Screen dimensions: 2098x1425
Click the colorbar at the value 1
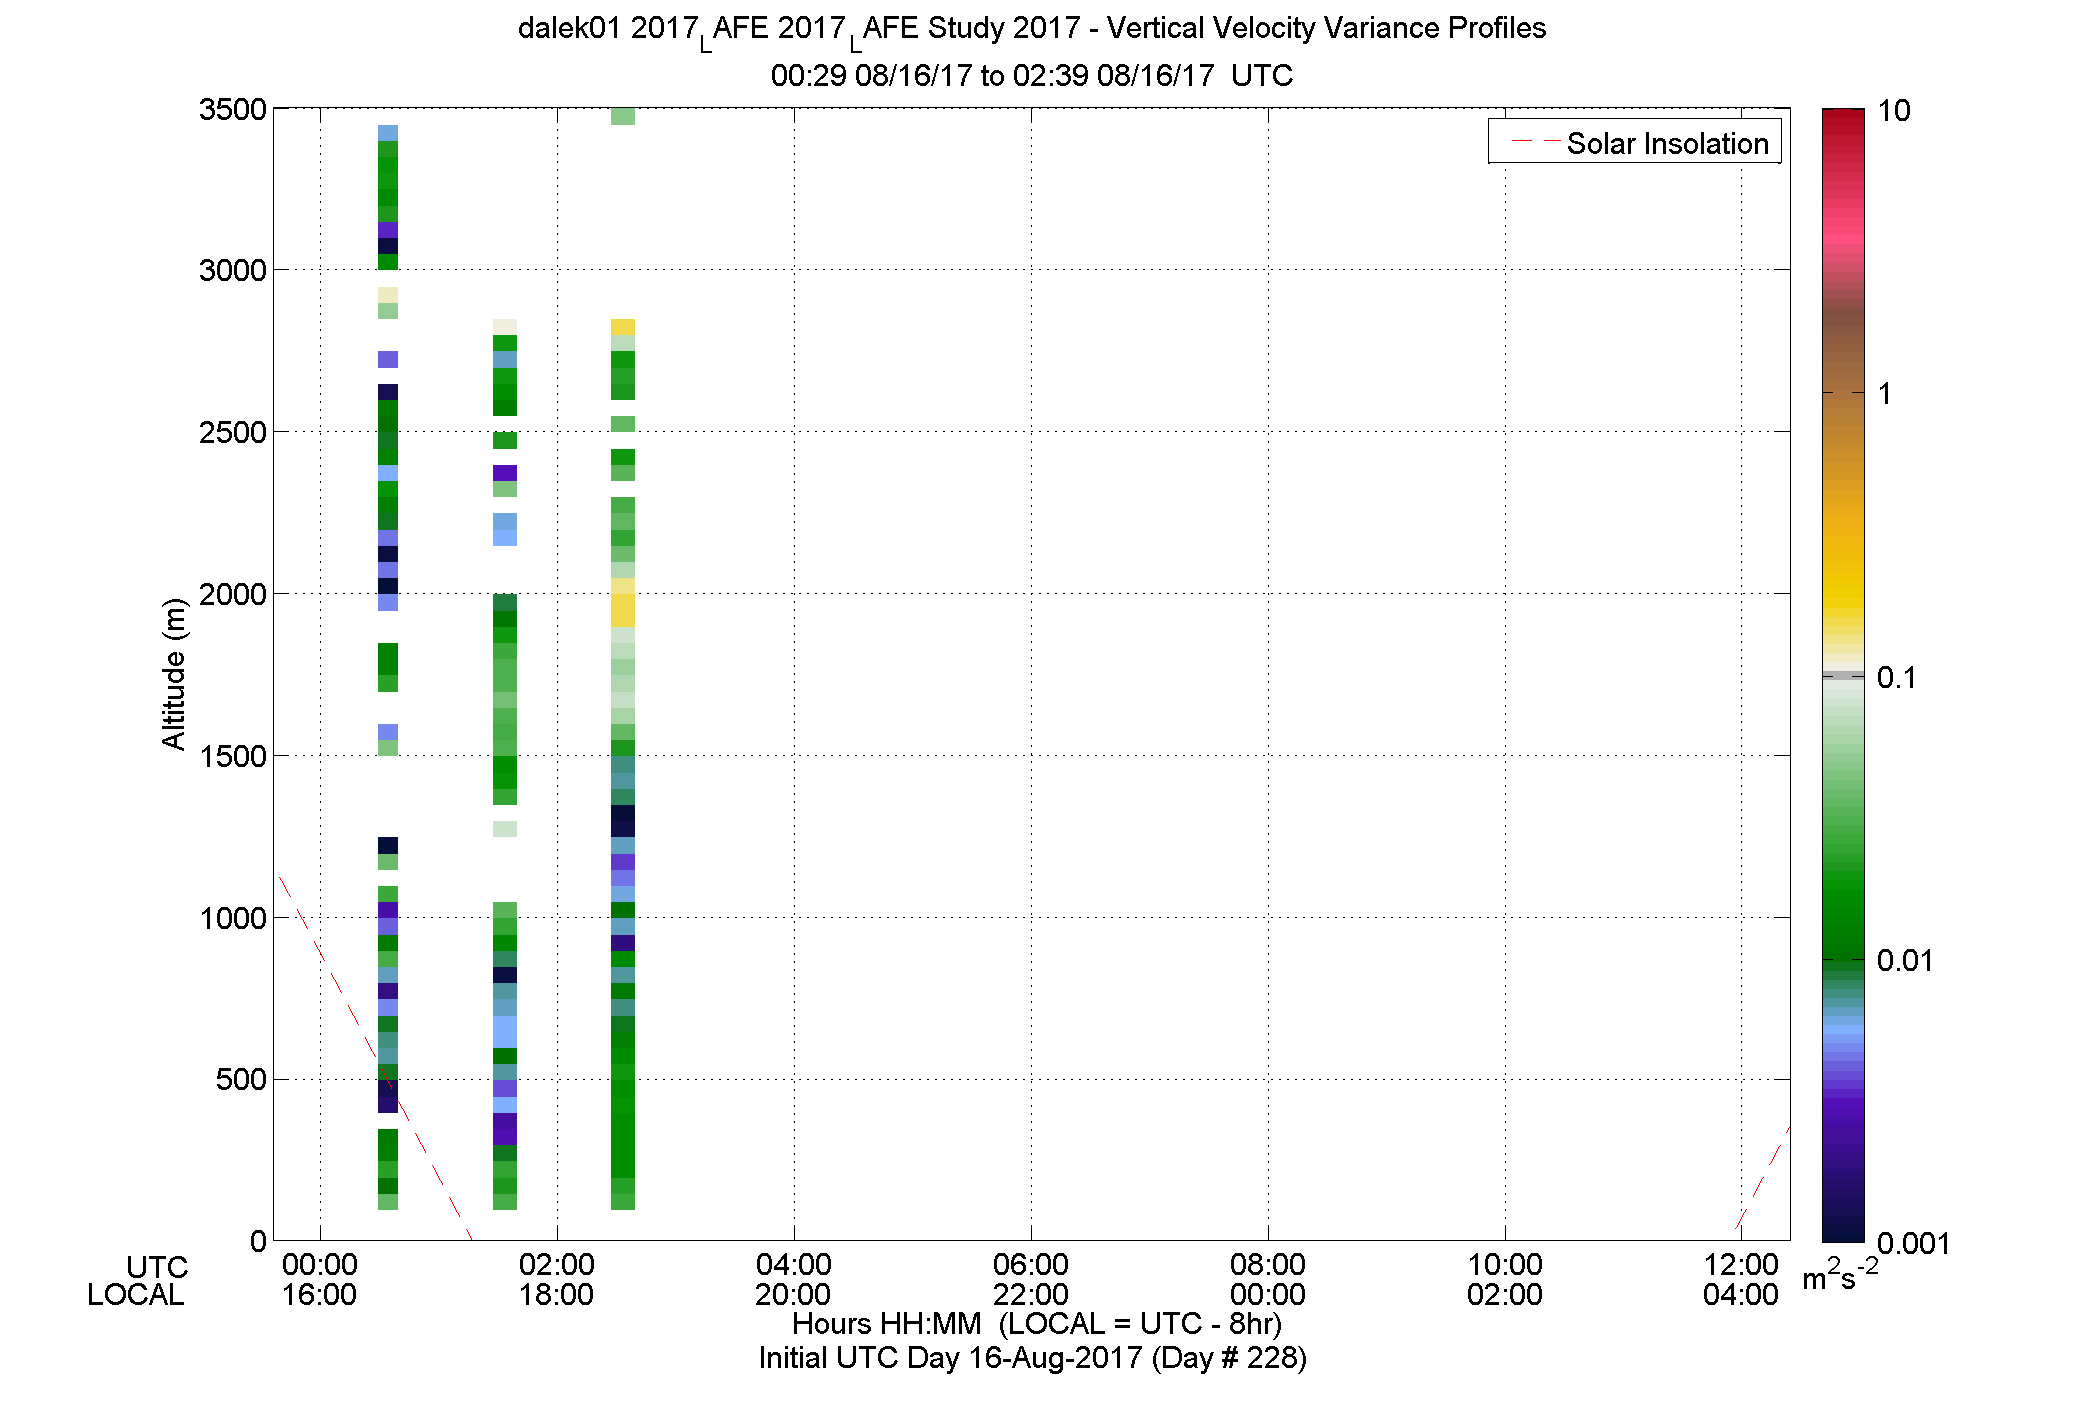pyautogui.click(x=1843, y=393)
